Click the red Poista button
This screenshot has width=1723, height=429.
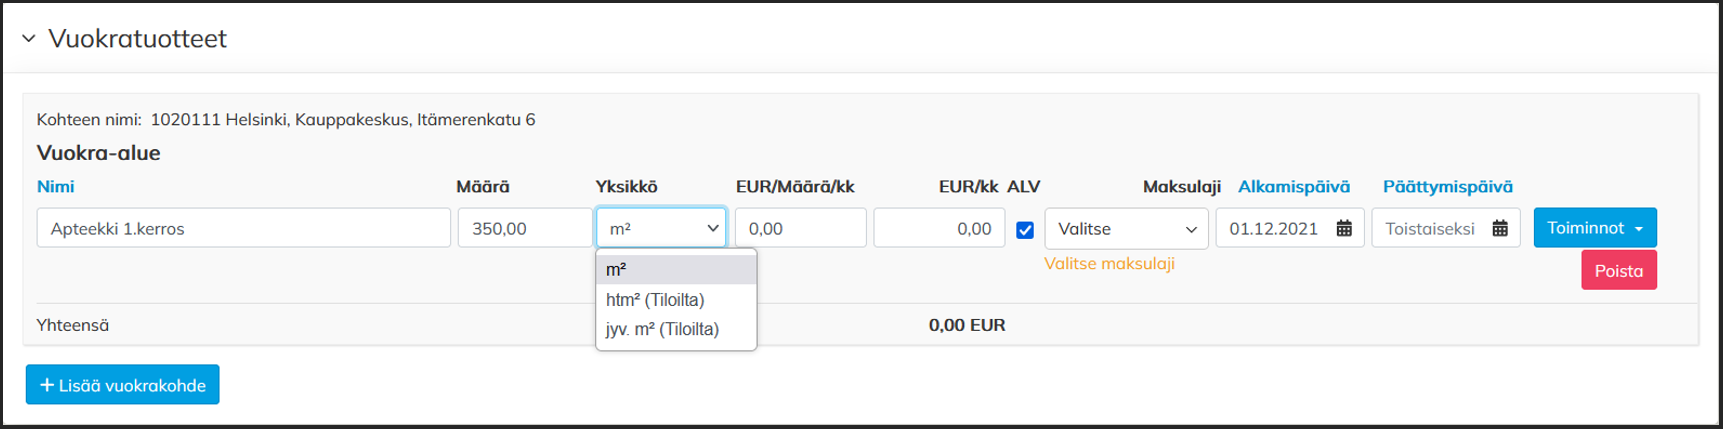[x=1618, y=271]
